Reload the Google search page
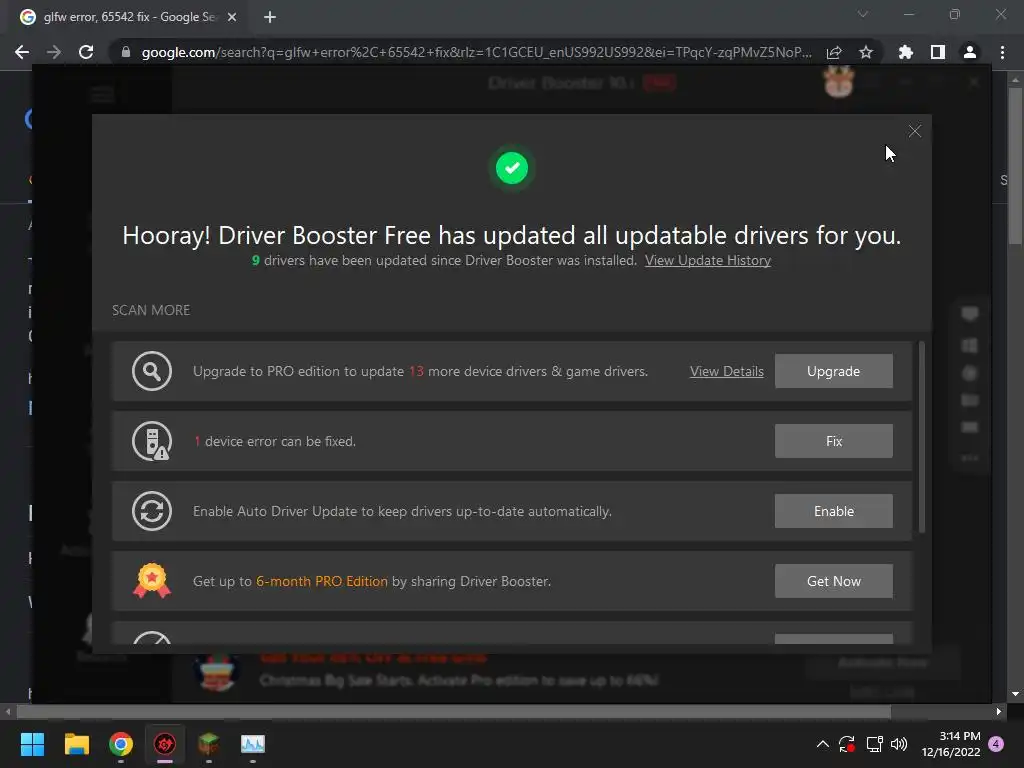 (86, 52)
